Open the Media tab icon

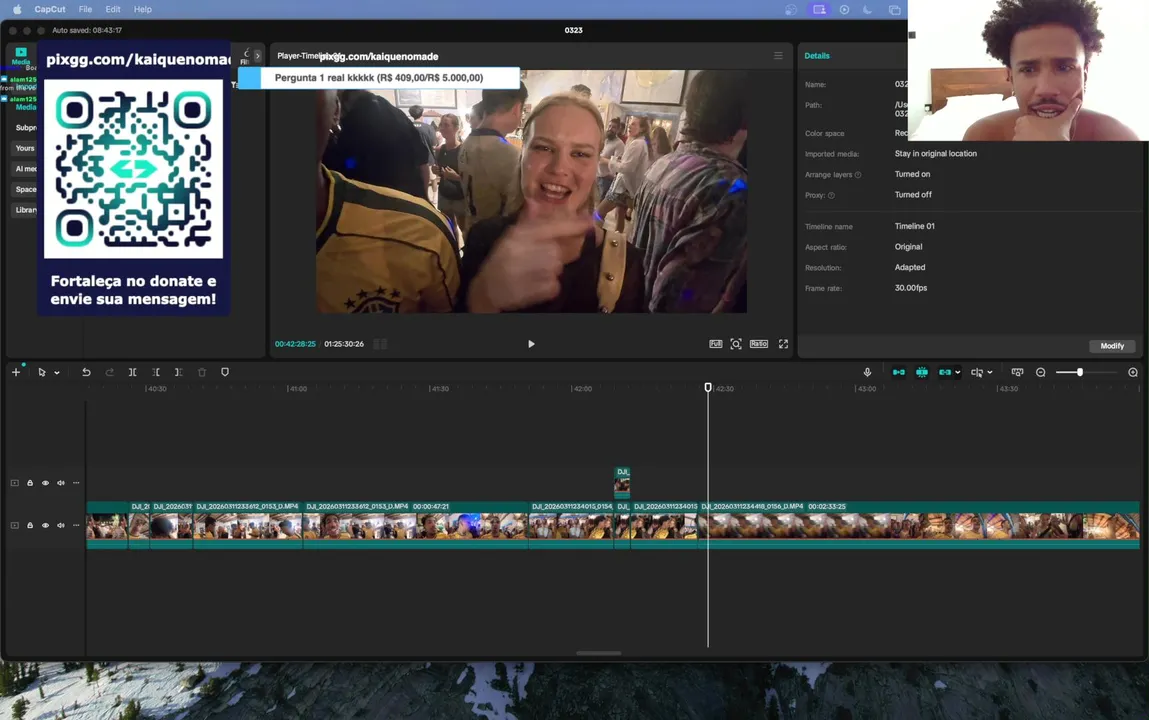pos(21,56)
